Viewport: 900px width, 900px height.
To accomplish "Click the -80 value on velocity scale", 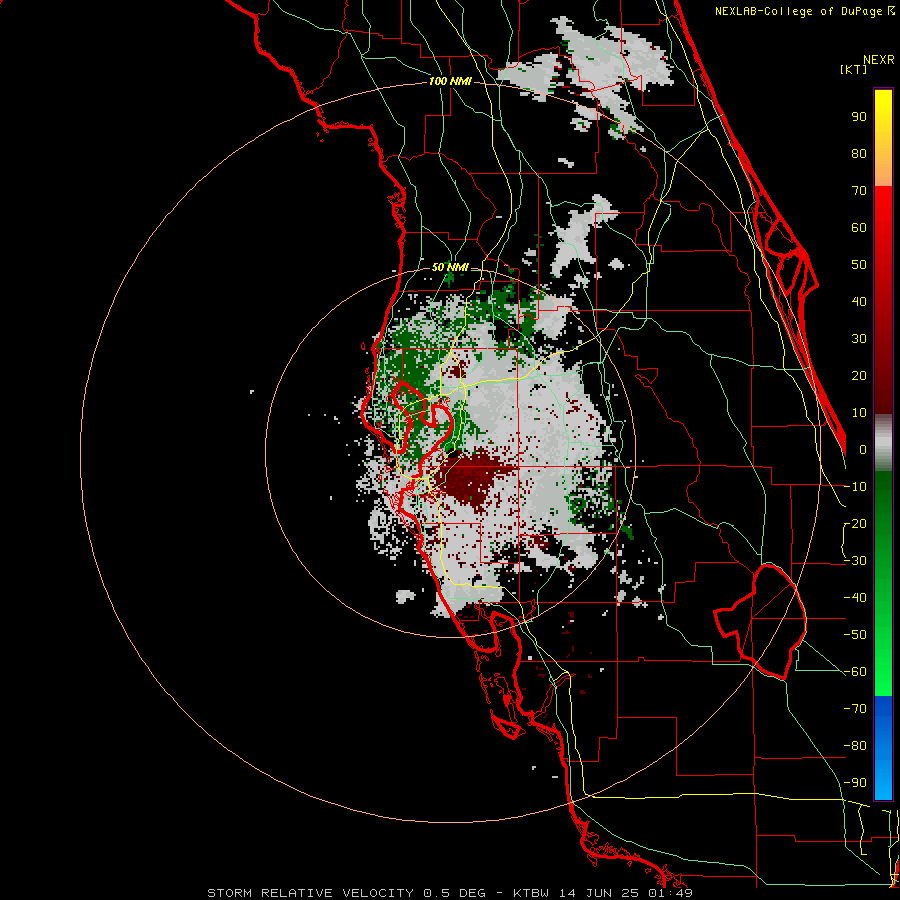I will pyautogui.click(x=855, y=746).
